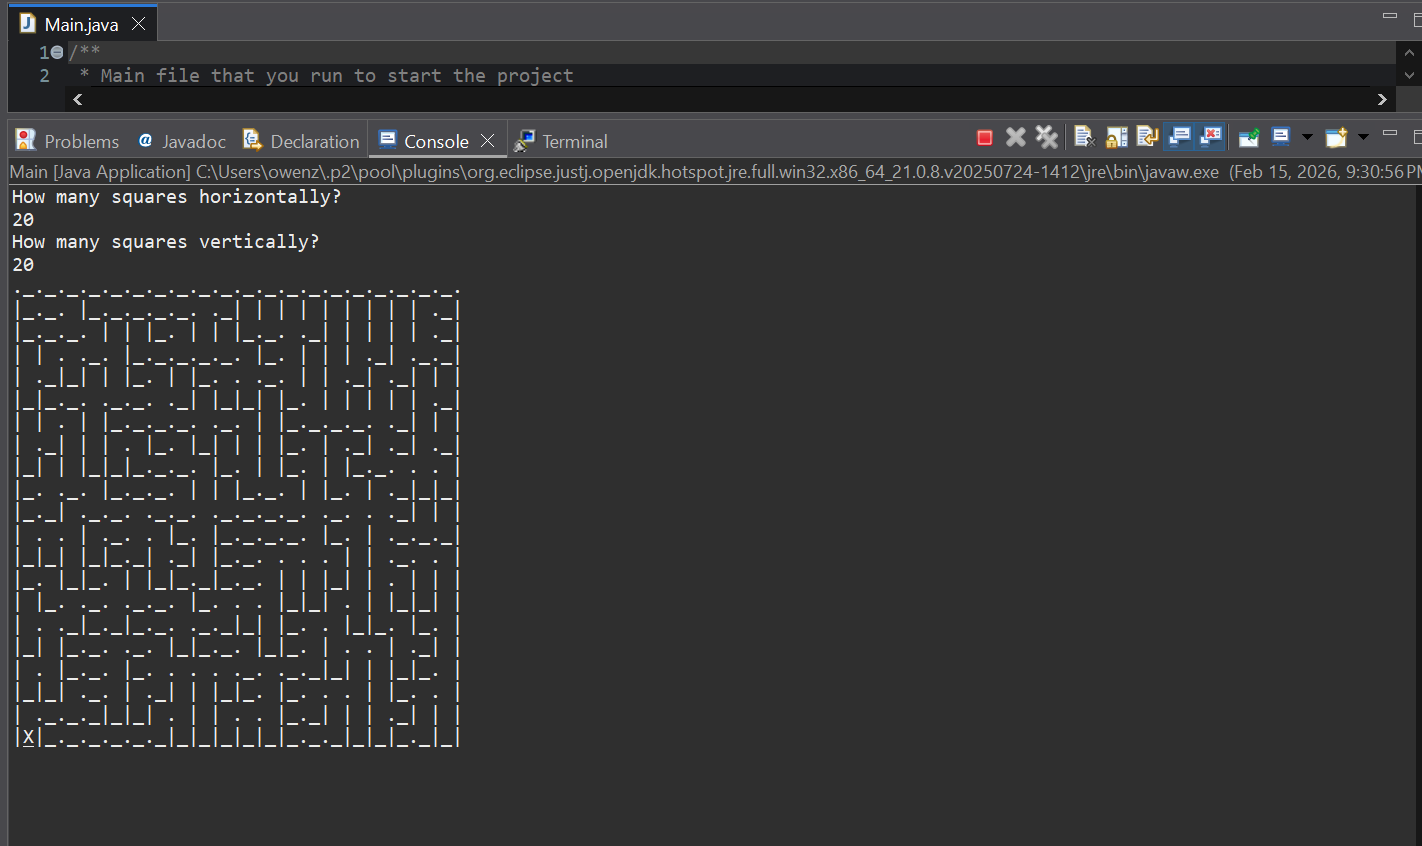Pin the Console view
Screen dimensions: 1422x846
(1249, 138)
